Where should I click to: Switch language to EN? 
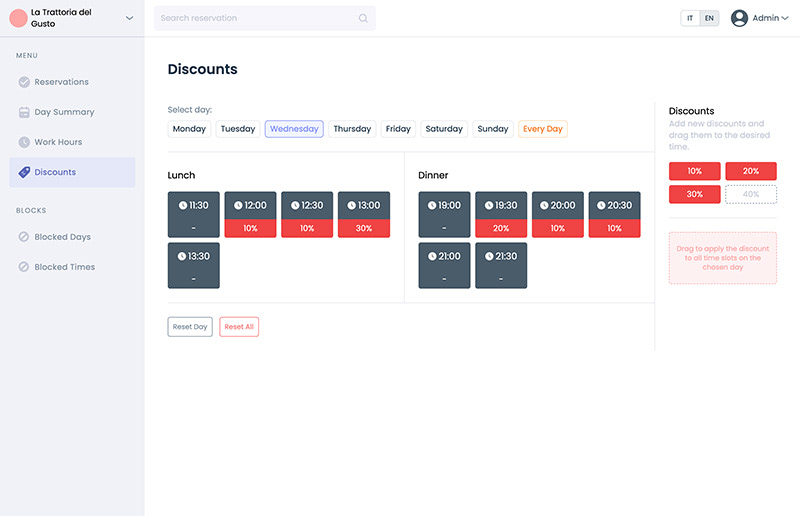pos(709,18)
